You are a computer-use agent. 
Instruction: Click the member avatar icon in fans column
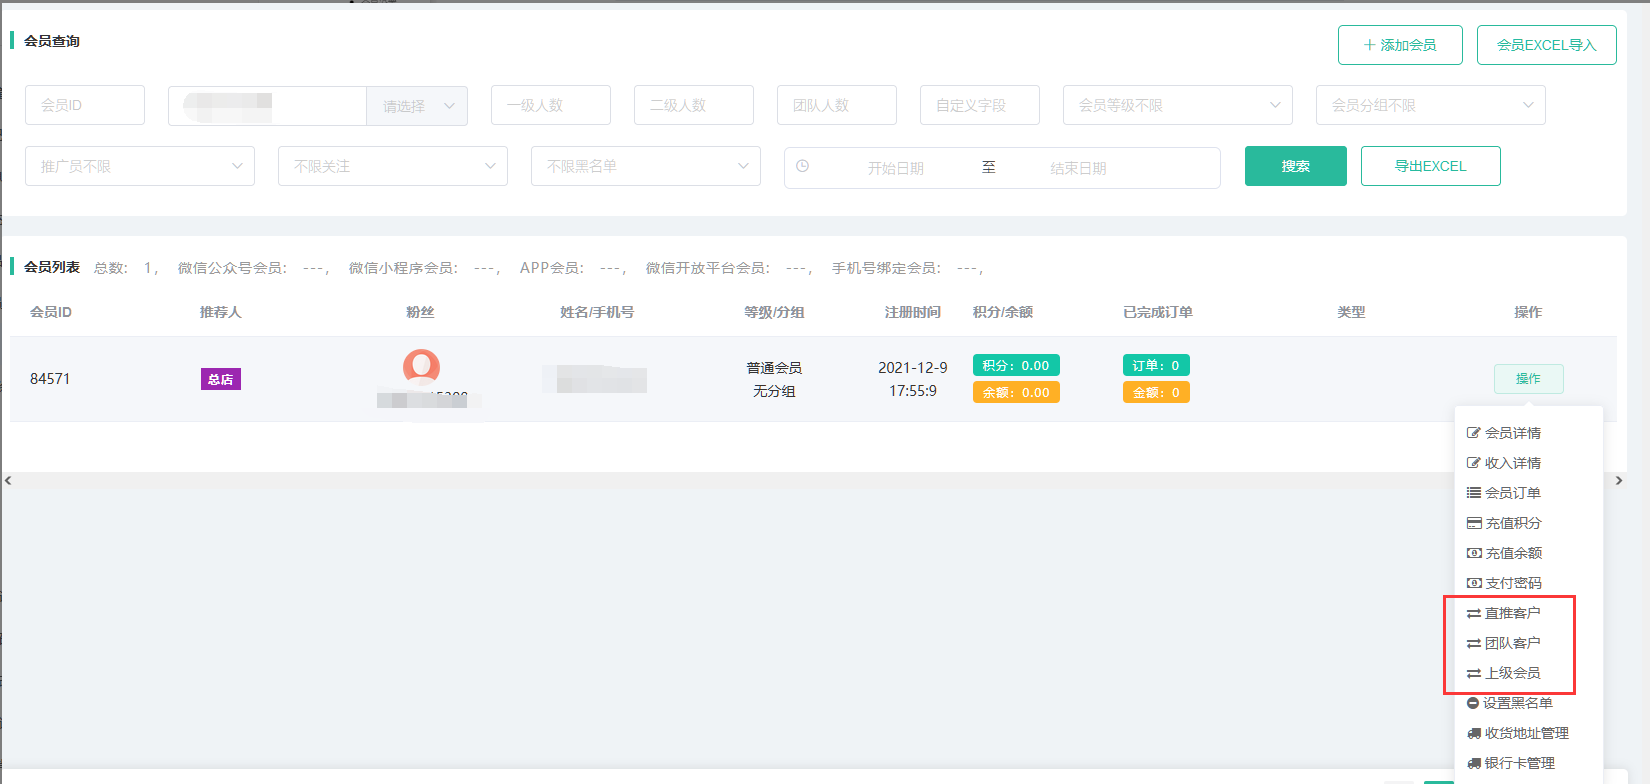(x=421, y=366)
